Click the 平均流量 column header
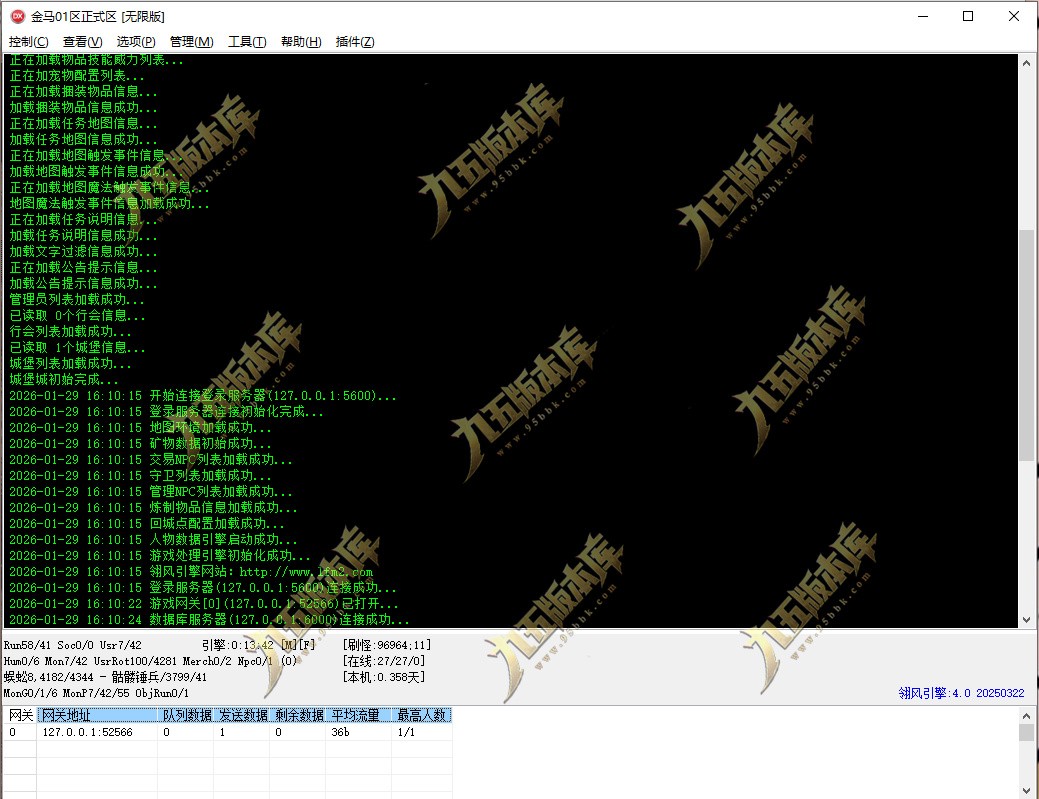 click(x=358, y=716)
